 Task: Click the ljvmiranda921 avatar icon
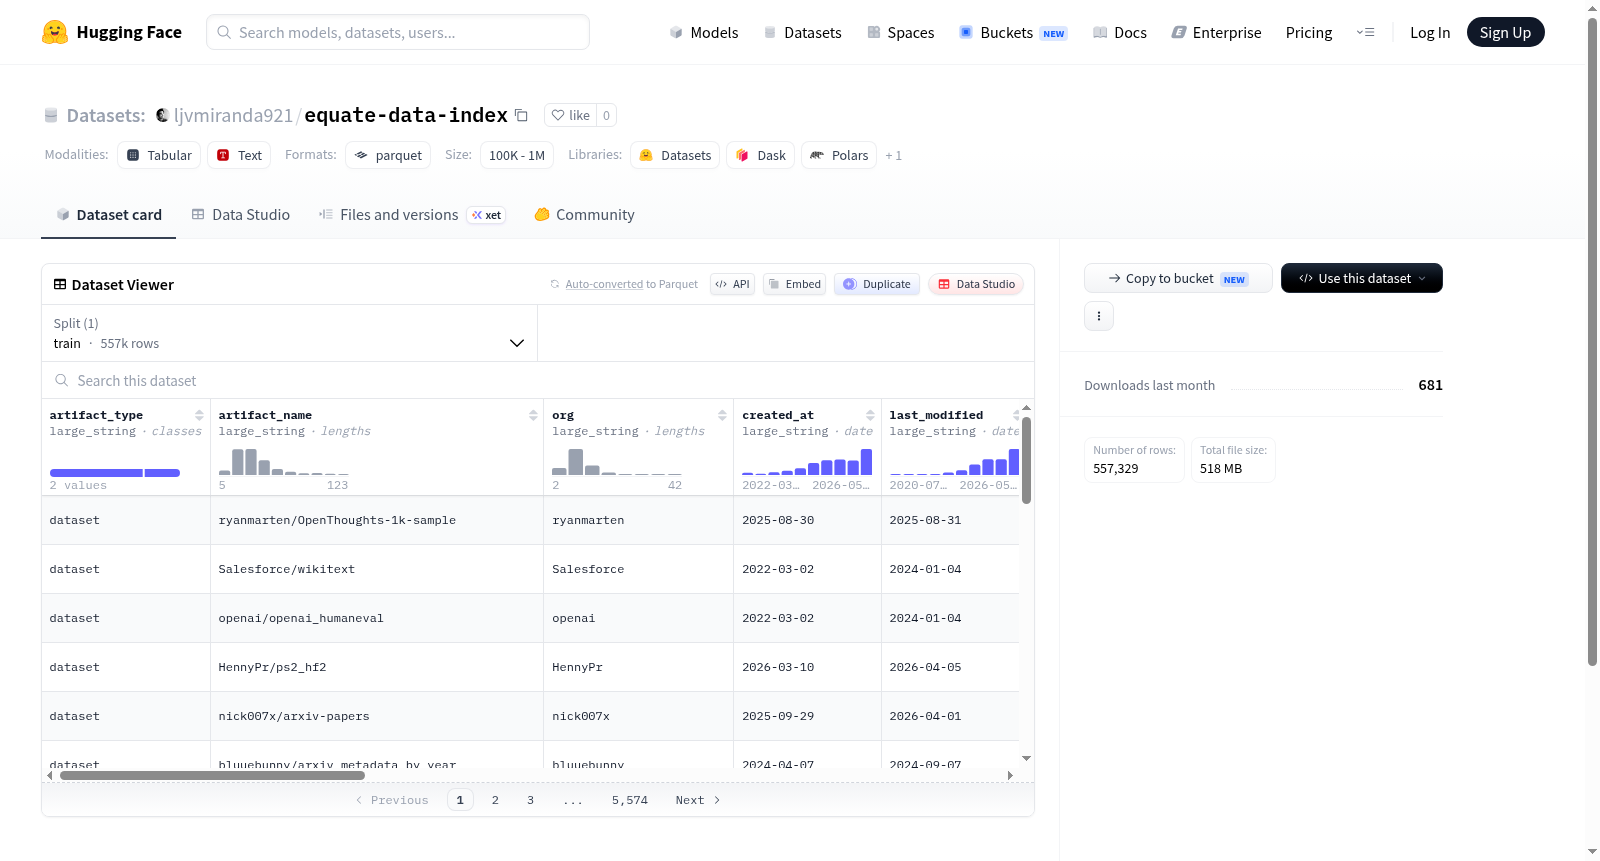162,115
